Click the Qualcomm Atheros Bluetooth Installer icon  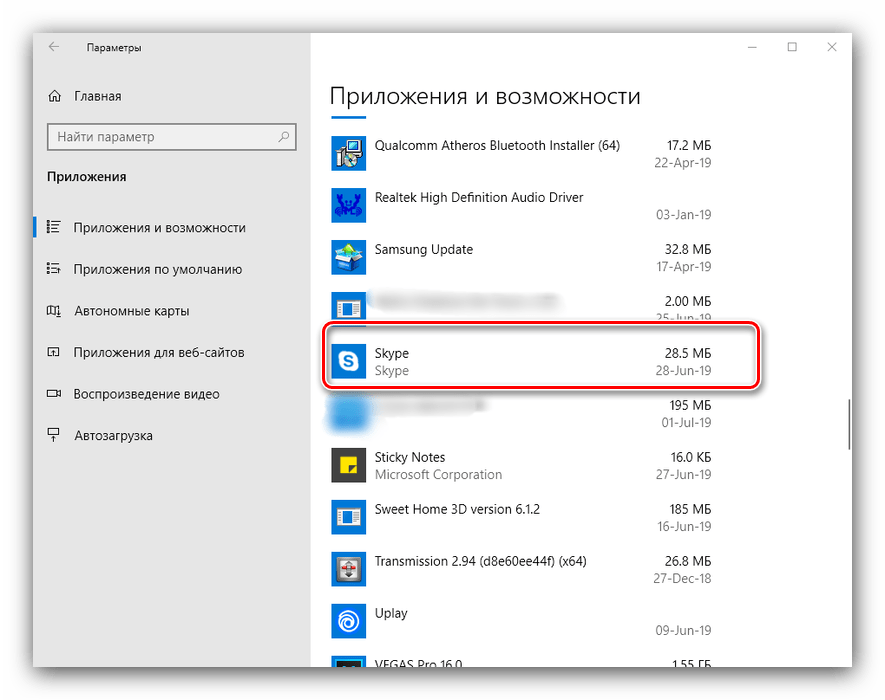pos(348,154)
